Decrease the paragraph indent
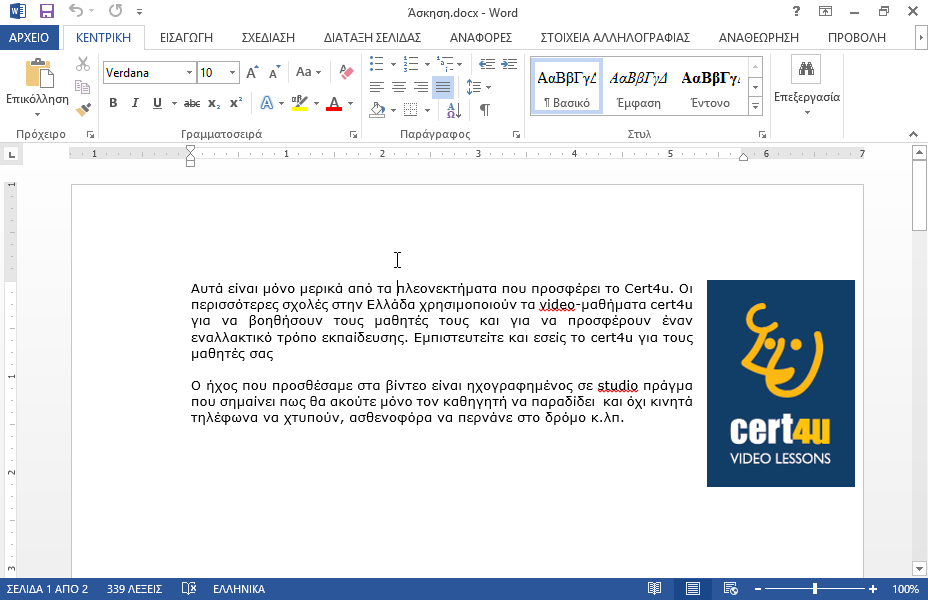928x600 pixels. (x=486, y=64)
